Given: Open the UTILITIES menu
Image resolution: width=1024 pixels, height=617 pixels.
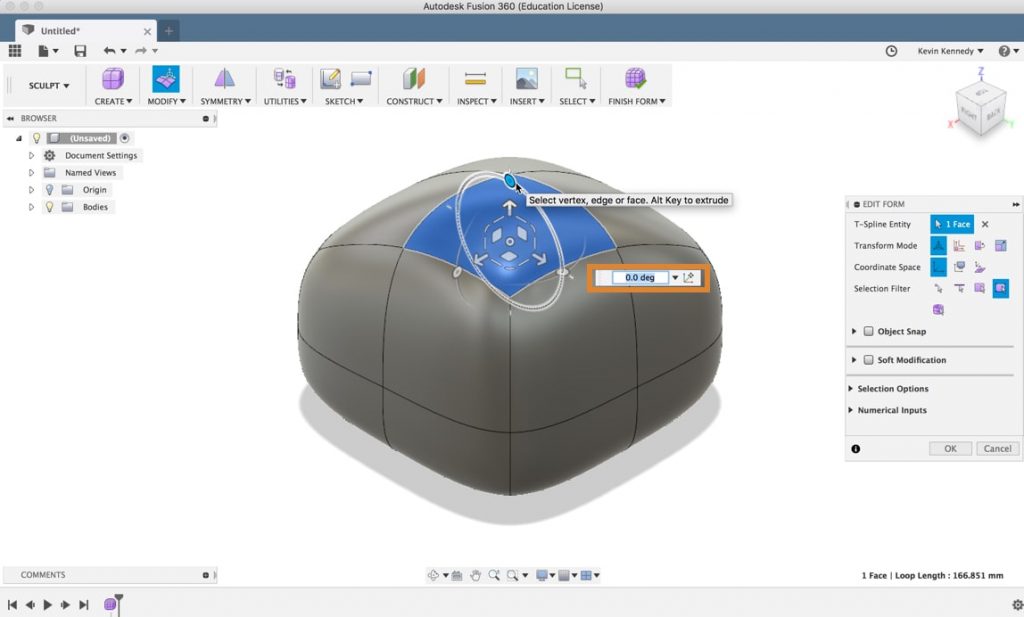Looking at the screenshot, I should [285, 101].
